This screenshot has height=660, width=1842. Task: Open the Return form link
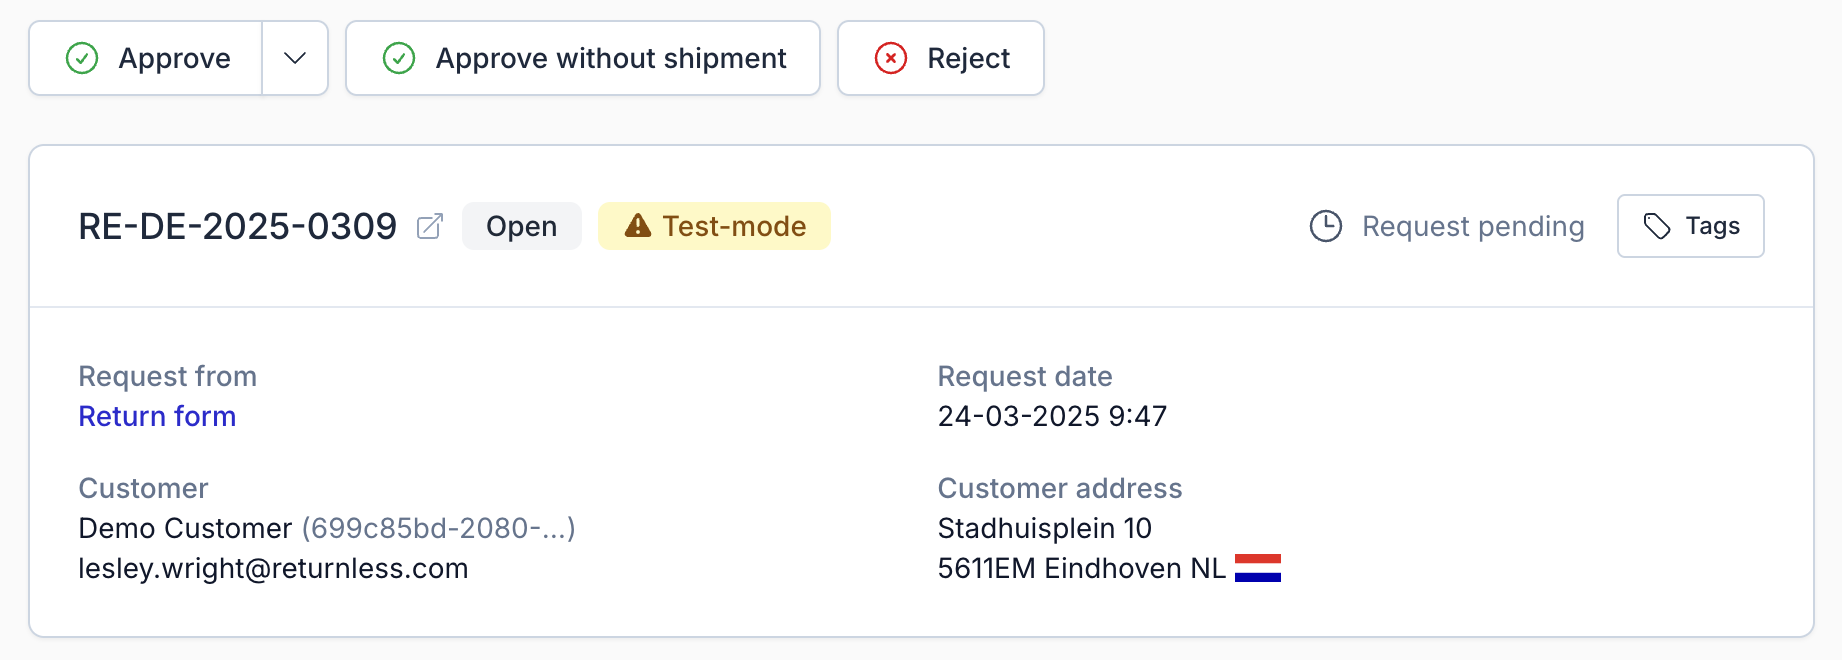157,416
